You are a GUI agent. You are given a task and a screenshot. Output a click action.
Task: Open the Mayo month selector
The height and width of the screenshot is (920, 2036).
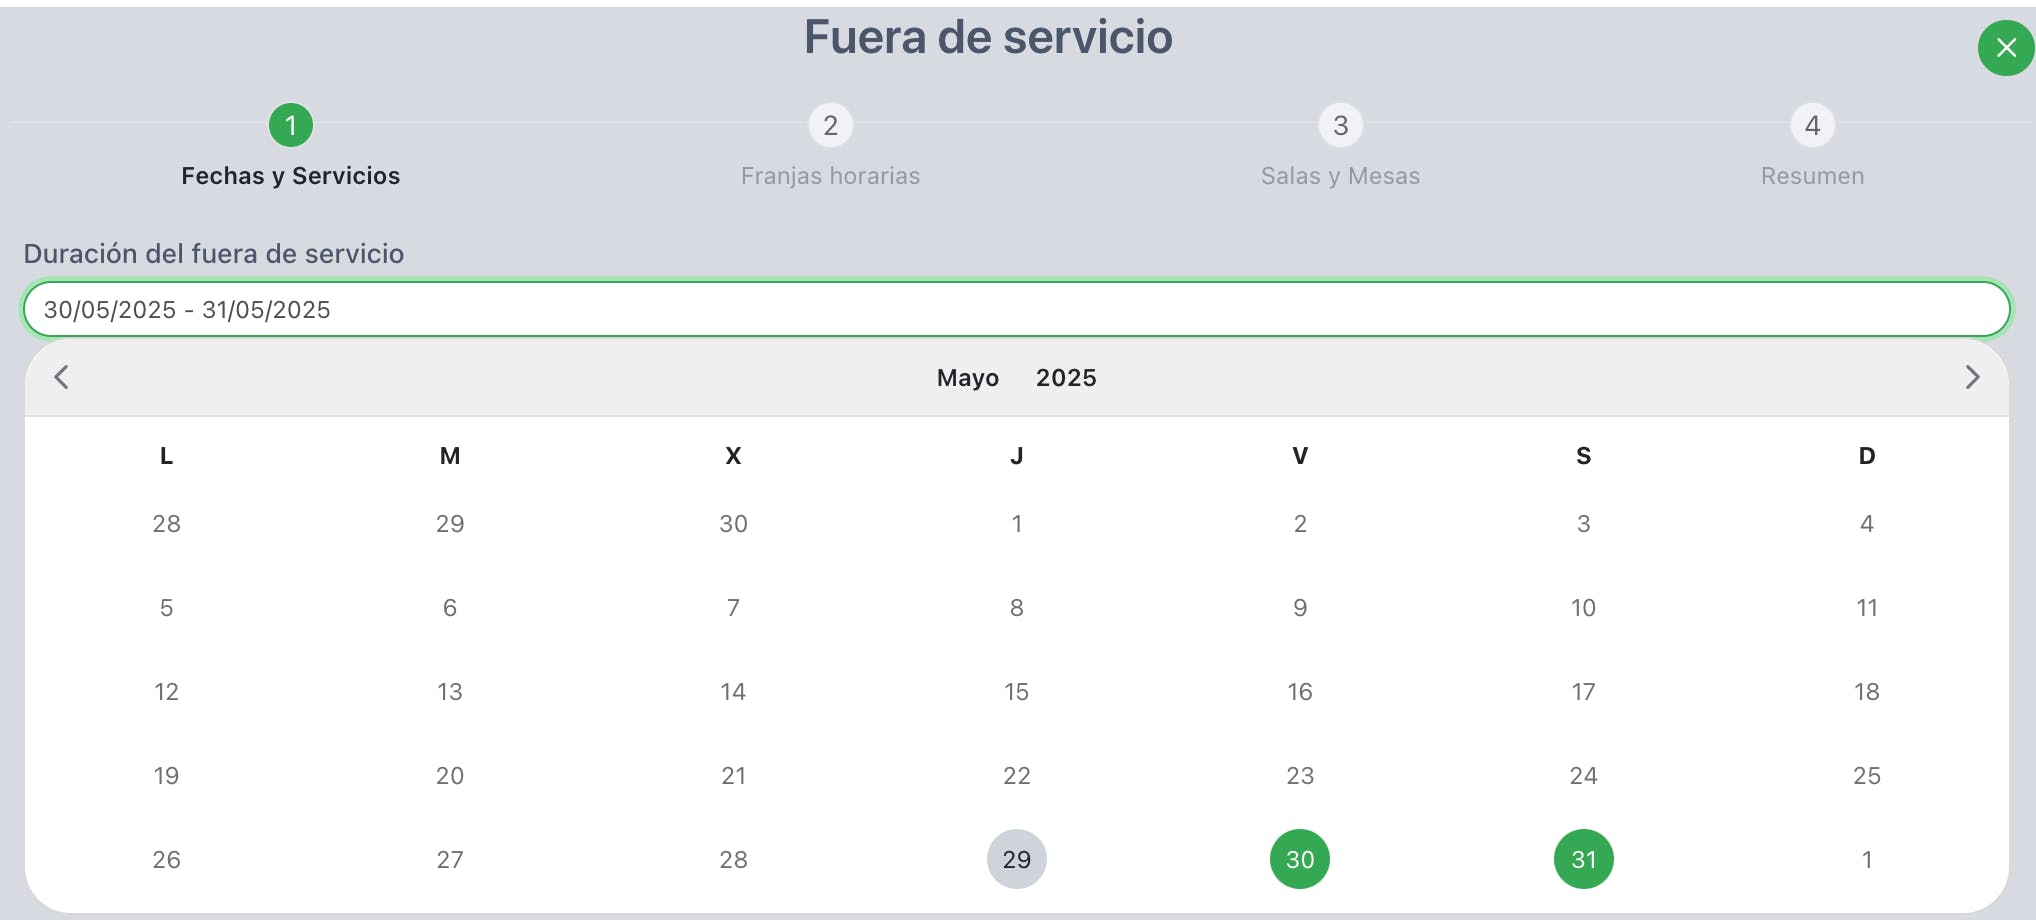coord(967,378)
